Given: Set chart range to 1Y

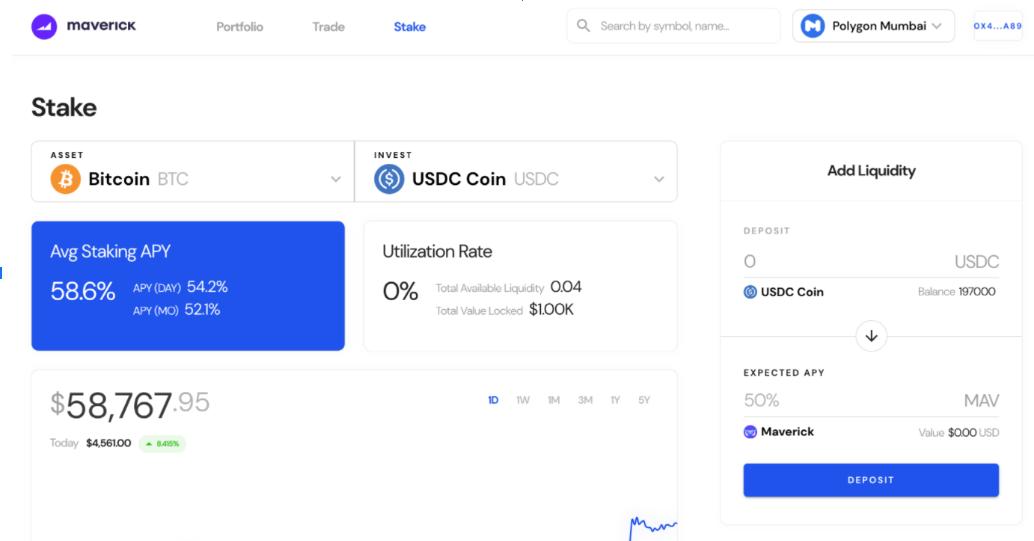Looking at the screenshot, I should (615, 400).
